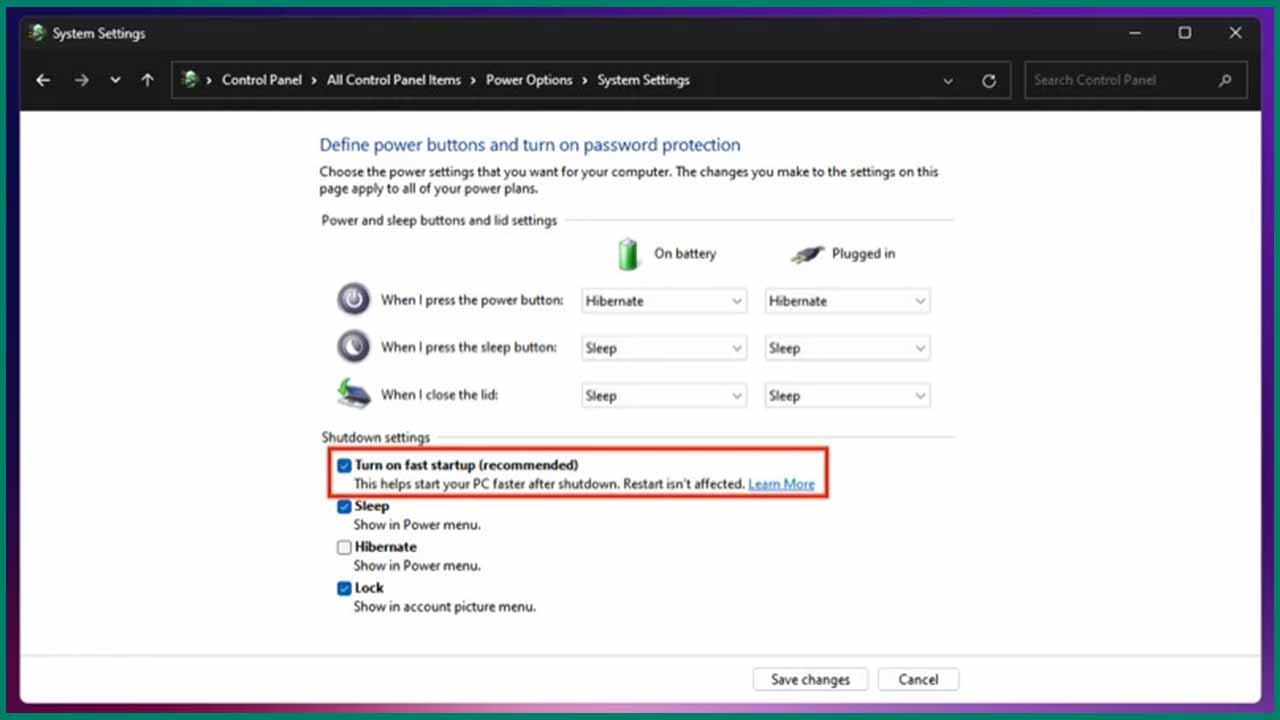Click the search magnifier icon
Image resolution: width=1280 pixels, height=720 pixels.
click(1225, 80)
